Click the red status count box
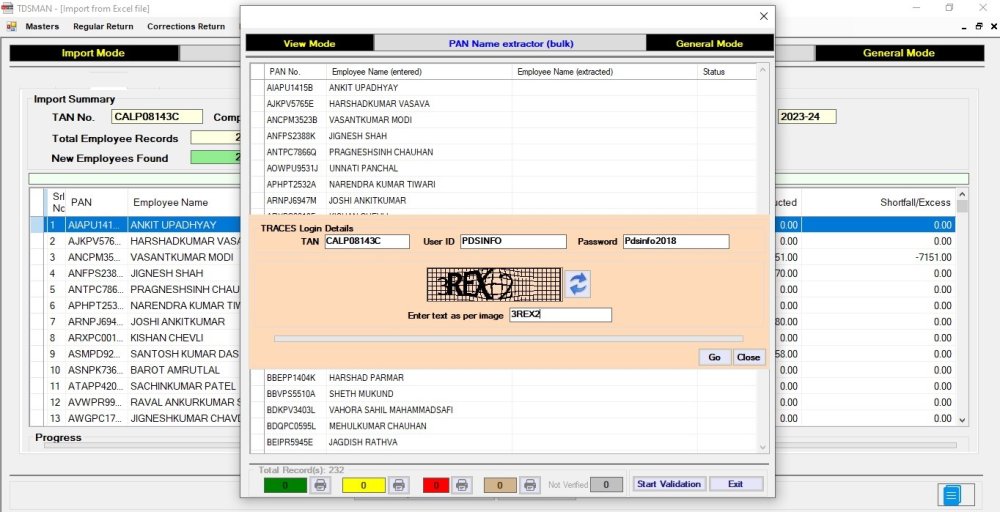1000x512 pixels. [436, 485]
